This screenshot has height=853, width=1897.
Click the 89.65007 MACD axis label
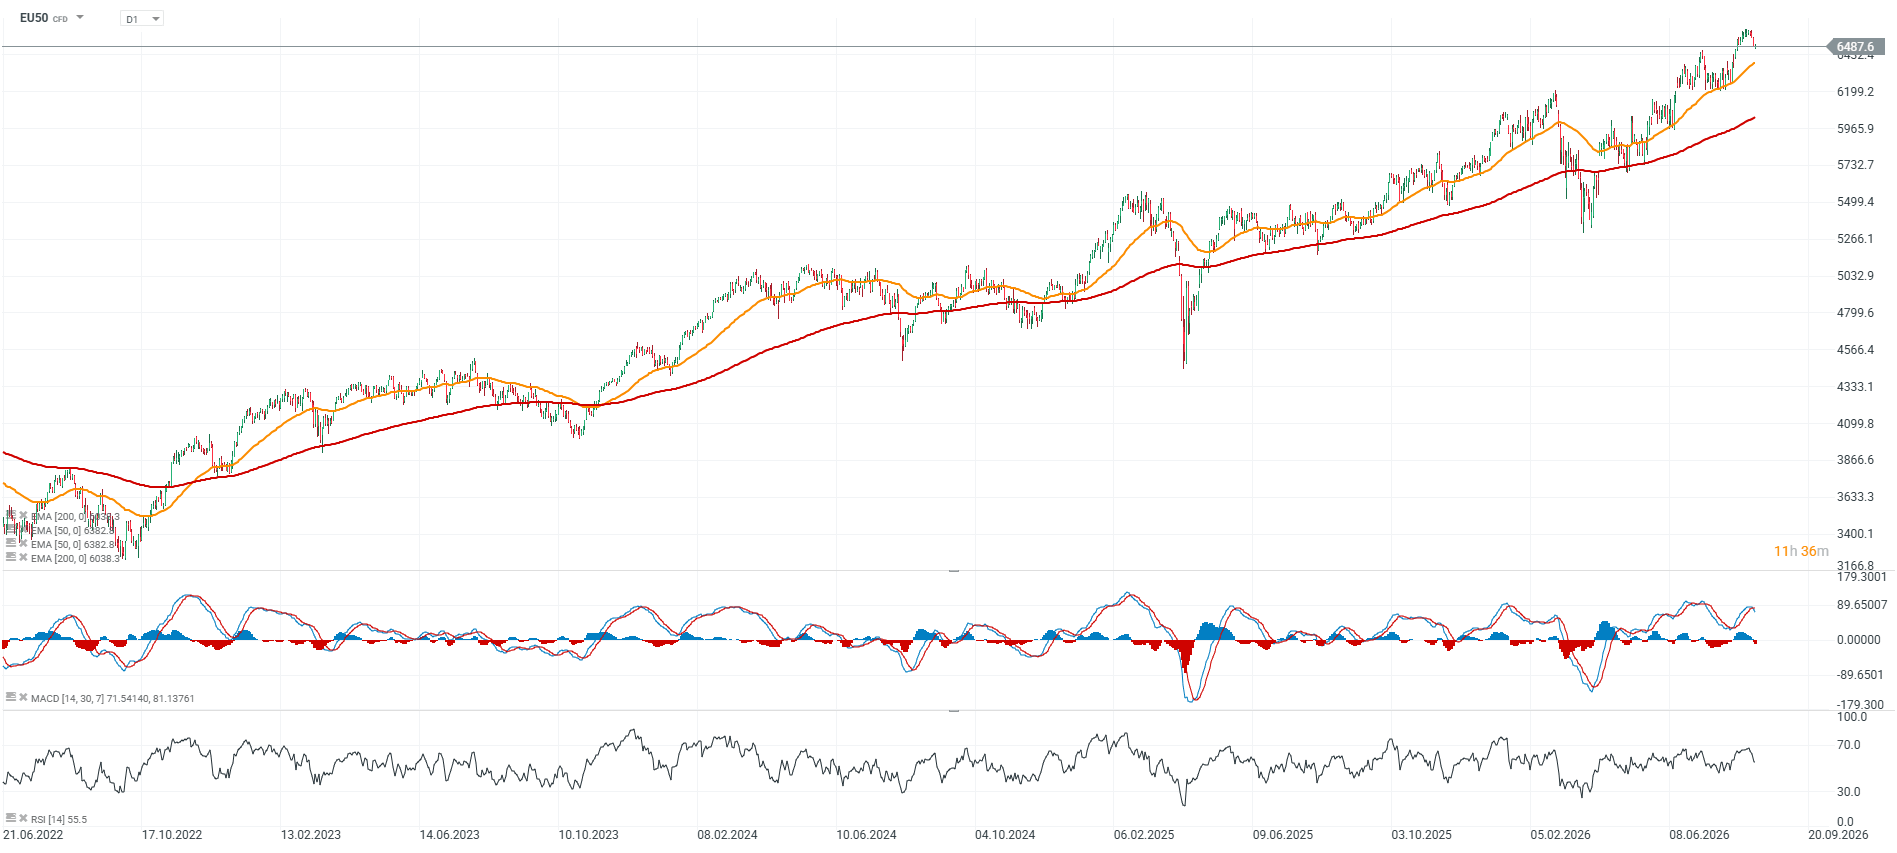1862,605
